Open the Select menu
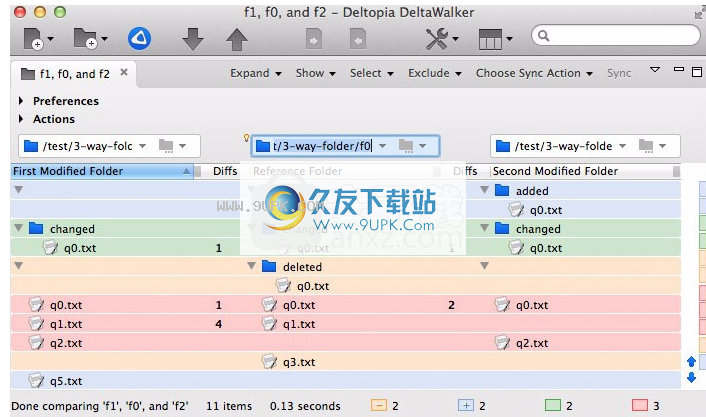The height and width of the screenshot is (417, 706). coord(371,73)
